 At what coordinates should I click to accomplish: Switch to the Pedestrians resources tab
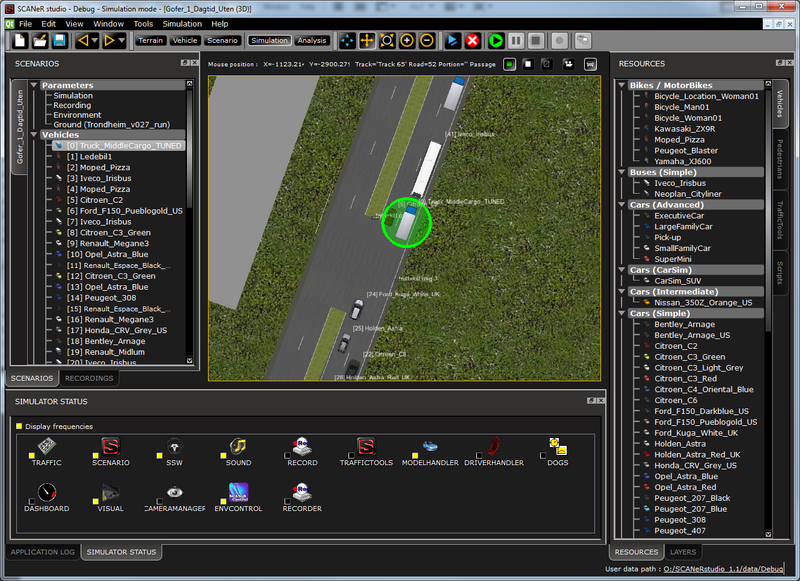click(x=780, y=160)
